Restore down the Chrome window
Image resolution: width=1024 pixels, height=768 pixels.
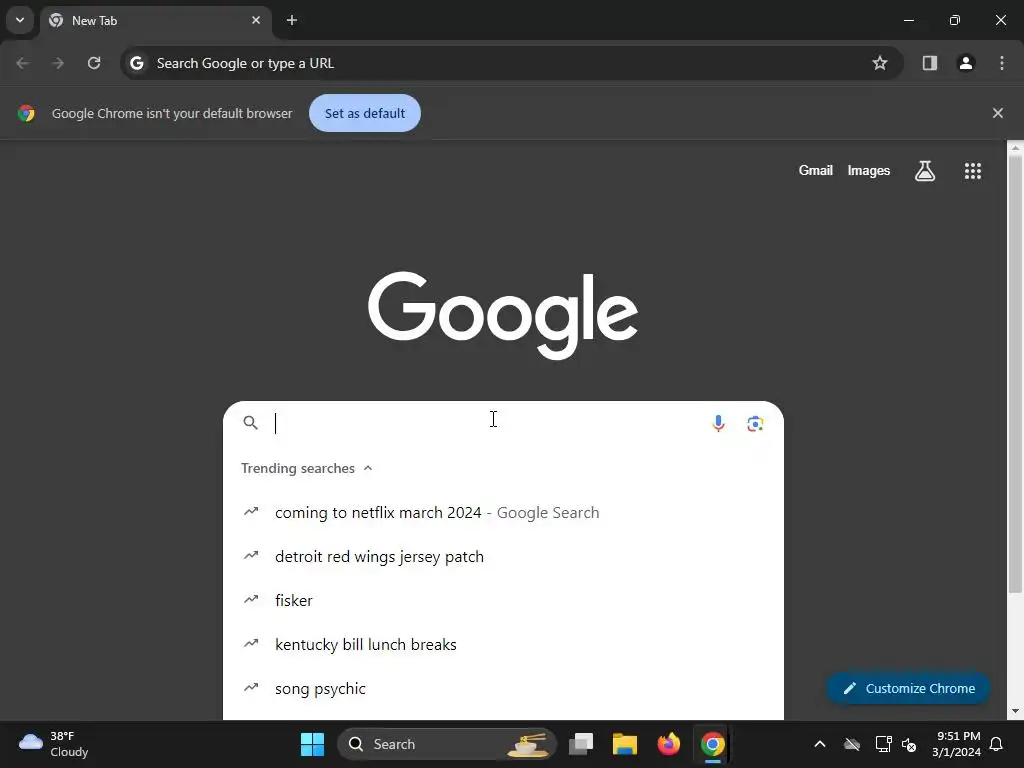point(954,20)
